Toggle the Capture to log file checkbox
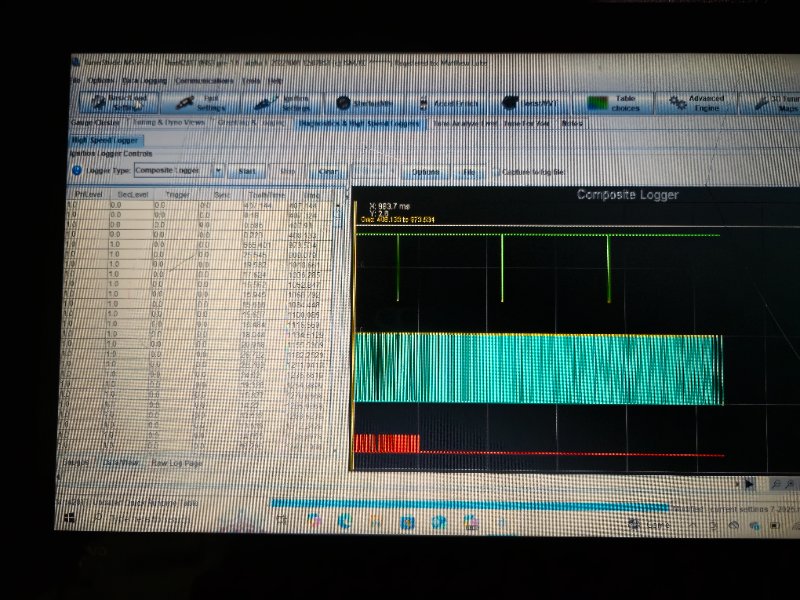The width and height of the screenshot is (800, 600). [496, 172]
